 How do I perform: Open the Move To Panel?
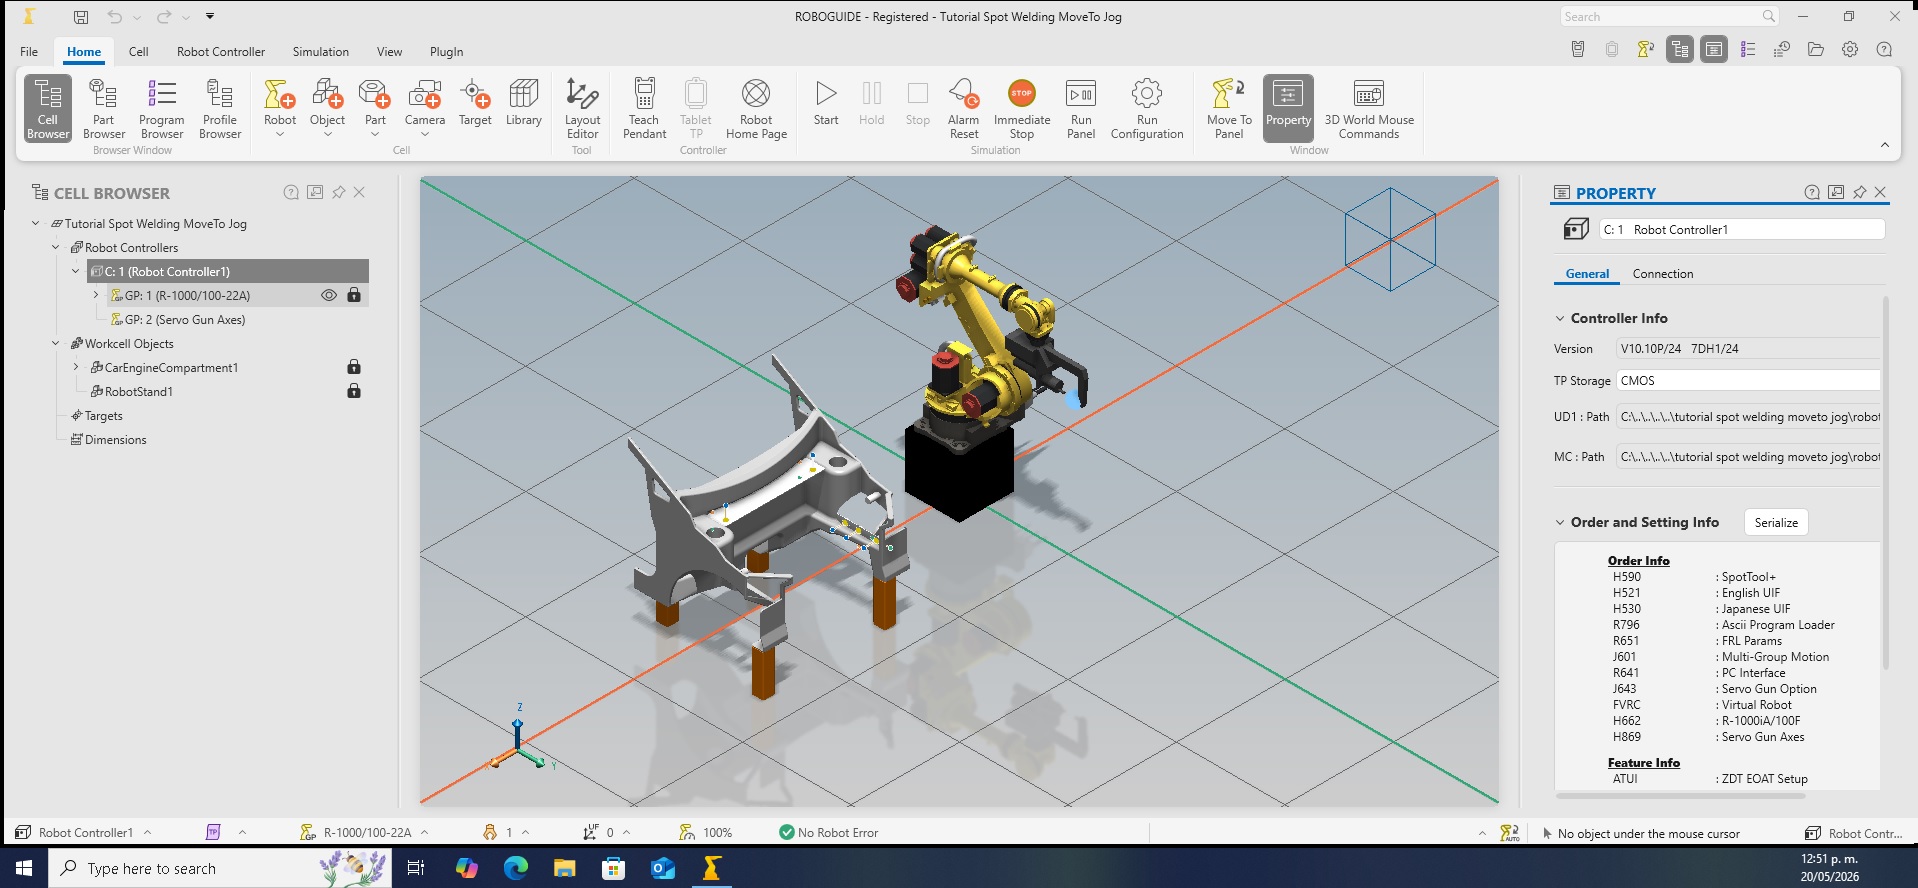(1229, 108)
